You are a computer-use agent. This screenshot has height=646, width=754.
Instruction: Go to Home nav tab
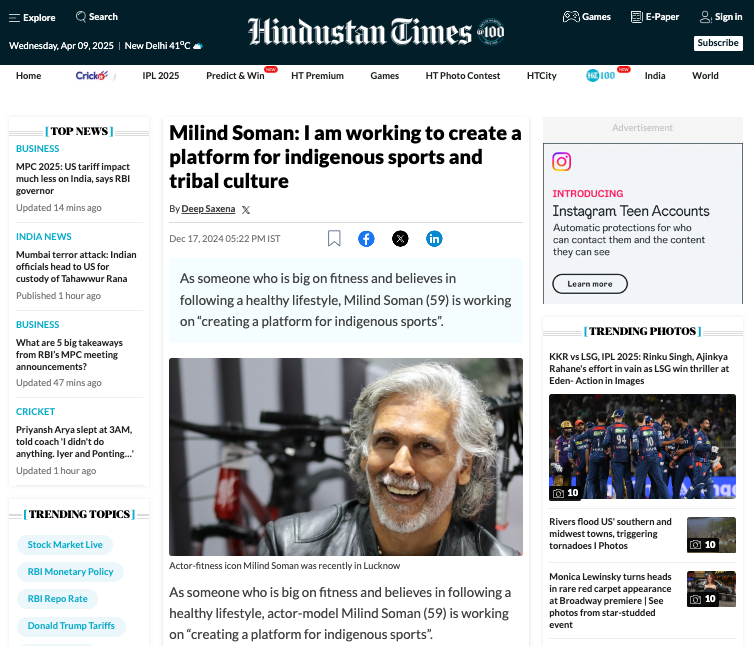[28, 76]
